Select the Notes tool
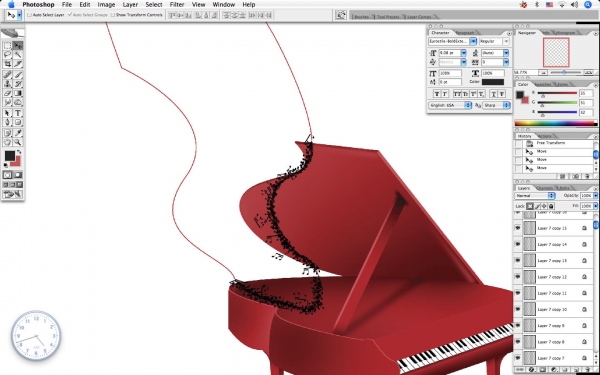The image size is (600, 375). (7, 133)
